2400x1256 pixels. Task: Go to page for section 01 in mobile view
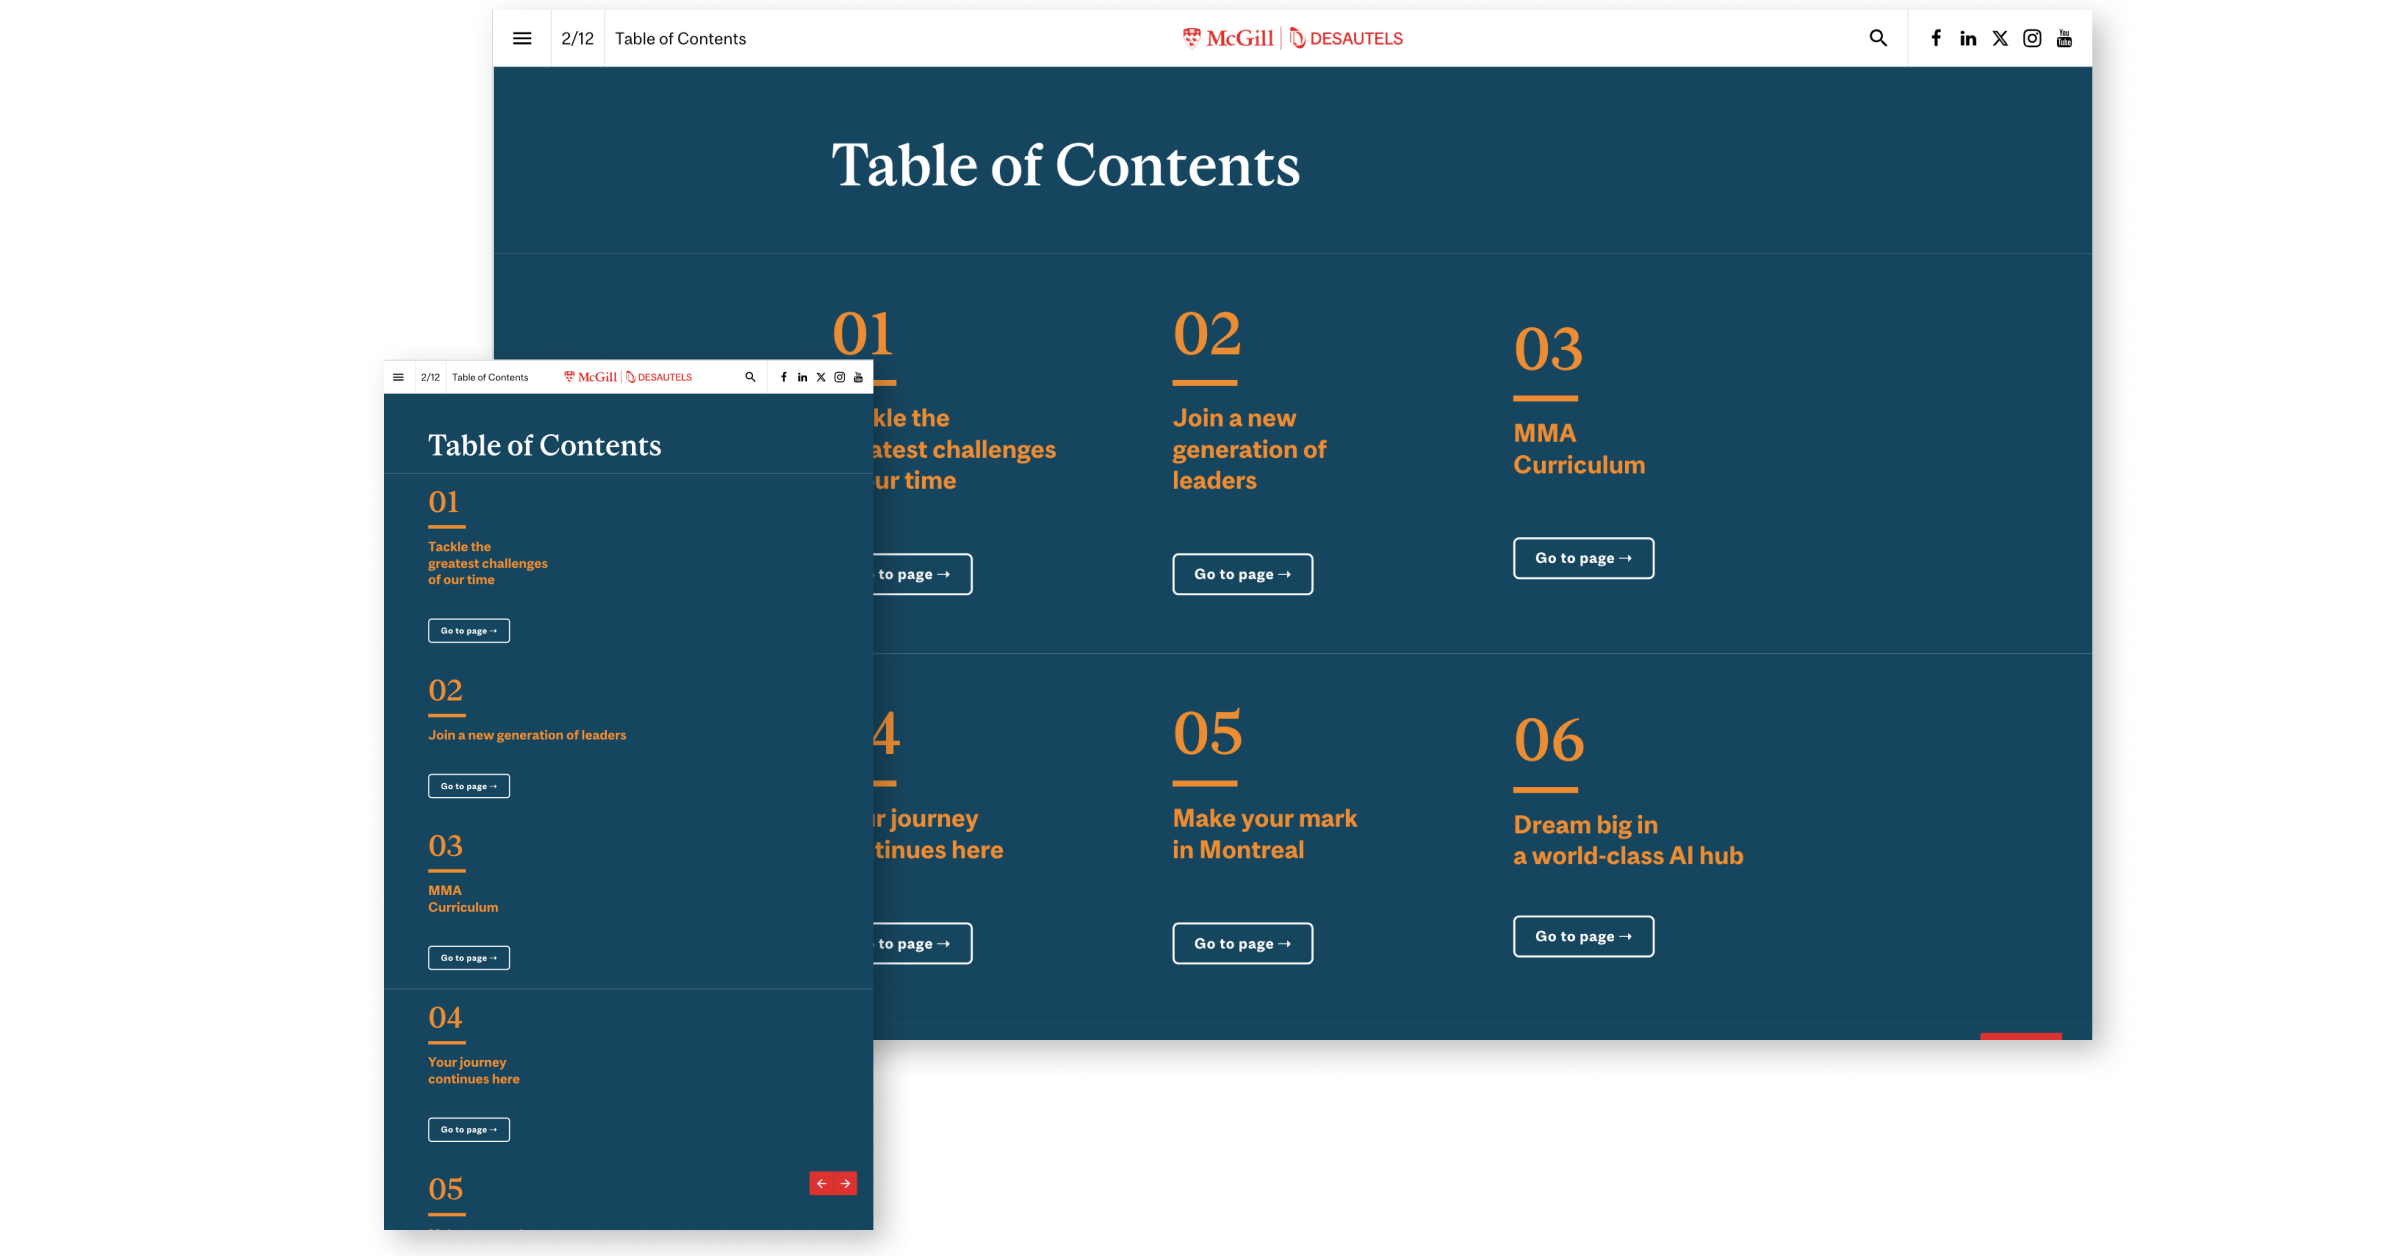pos(469,631)
